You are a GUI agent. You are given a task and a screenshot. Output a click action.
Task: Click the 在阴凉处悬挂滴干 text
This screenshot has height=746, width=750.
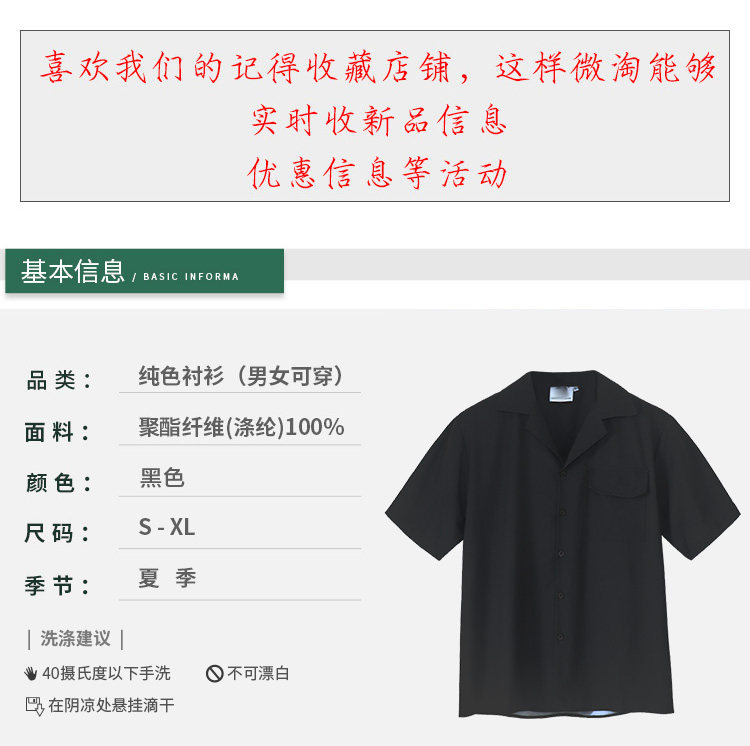pos(111,705)
